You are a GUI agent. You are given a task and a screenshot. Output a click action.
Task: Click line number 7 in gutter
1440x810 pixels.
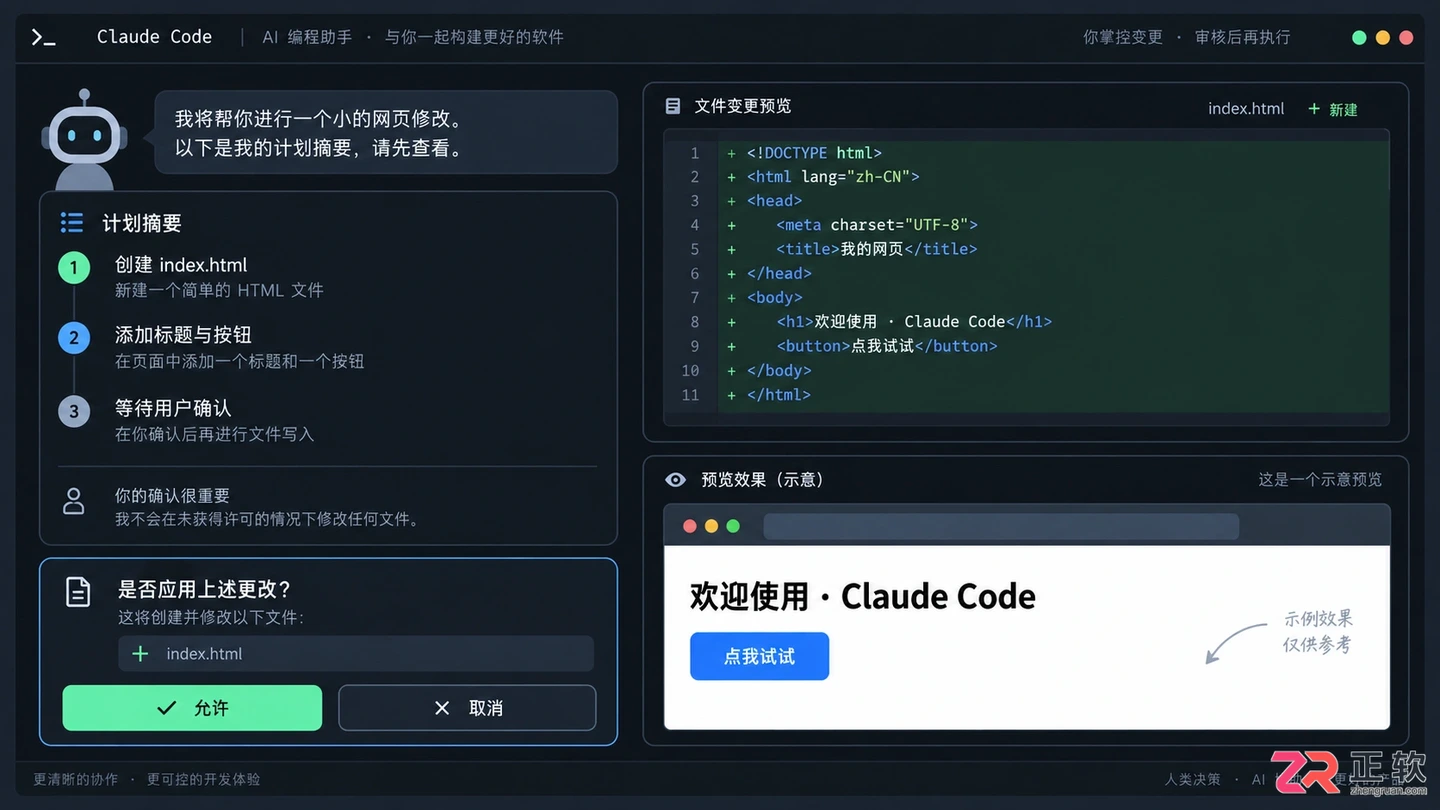[695, 298]
